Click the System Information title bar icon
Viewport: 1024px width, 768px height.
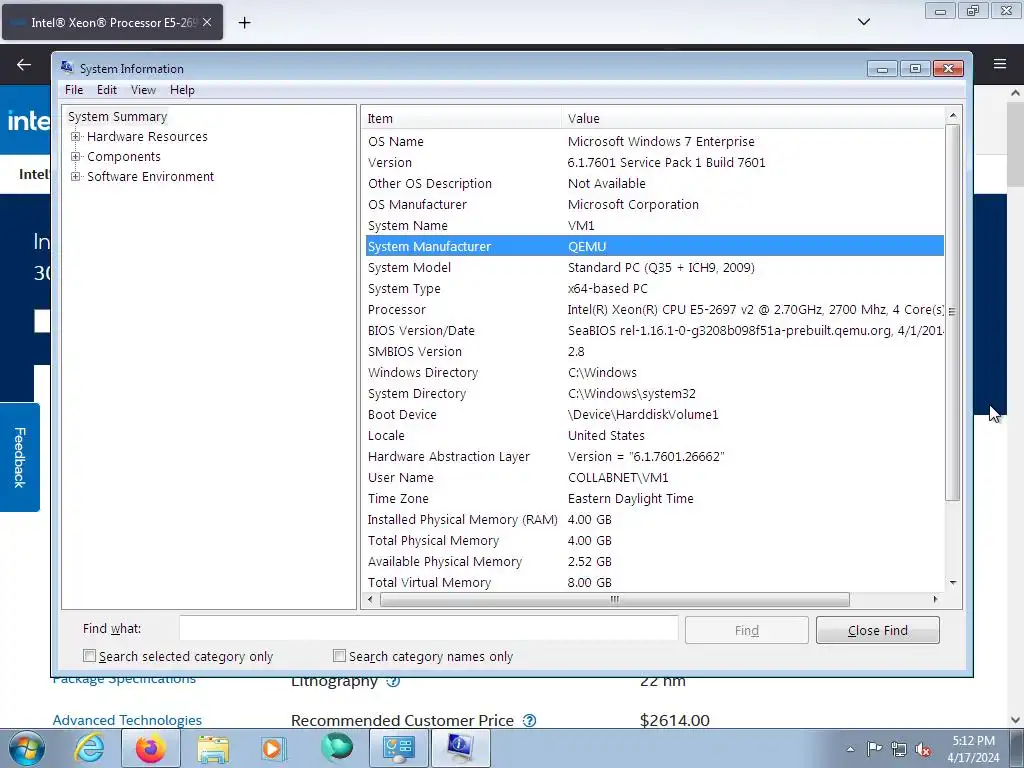[67, 67]
